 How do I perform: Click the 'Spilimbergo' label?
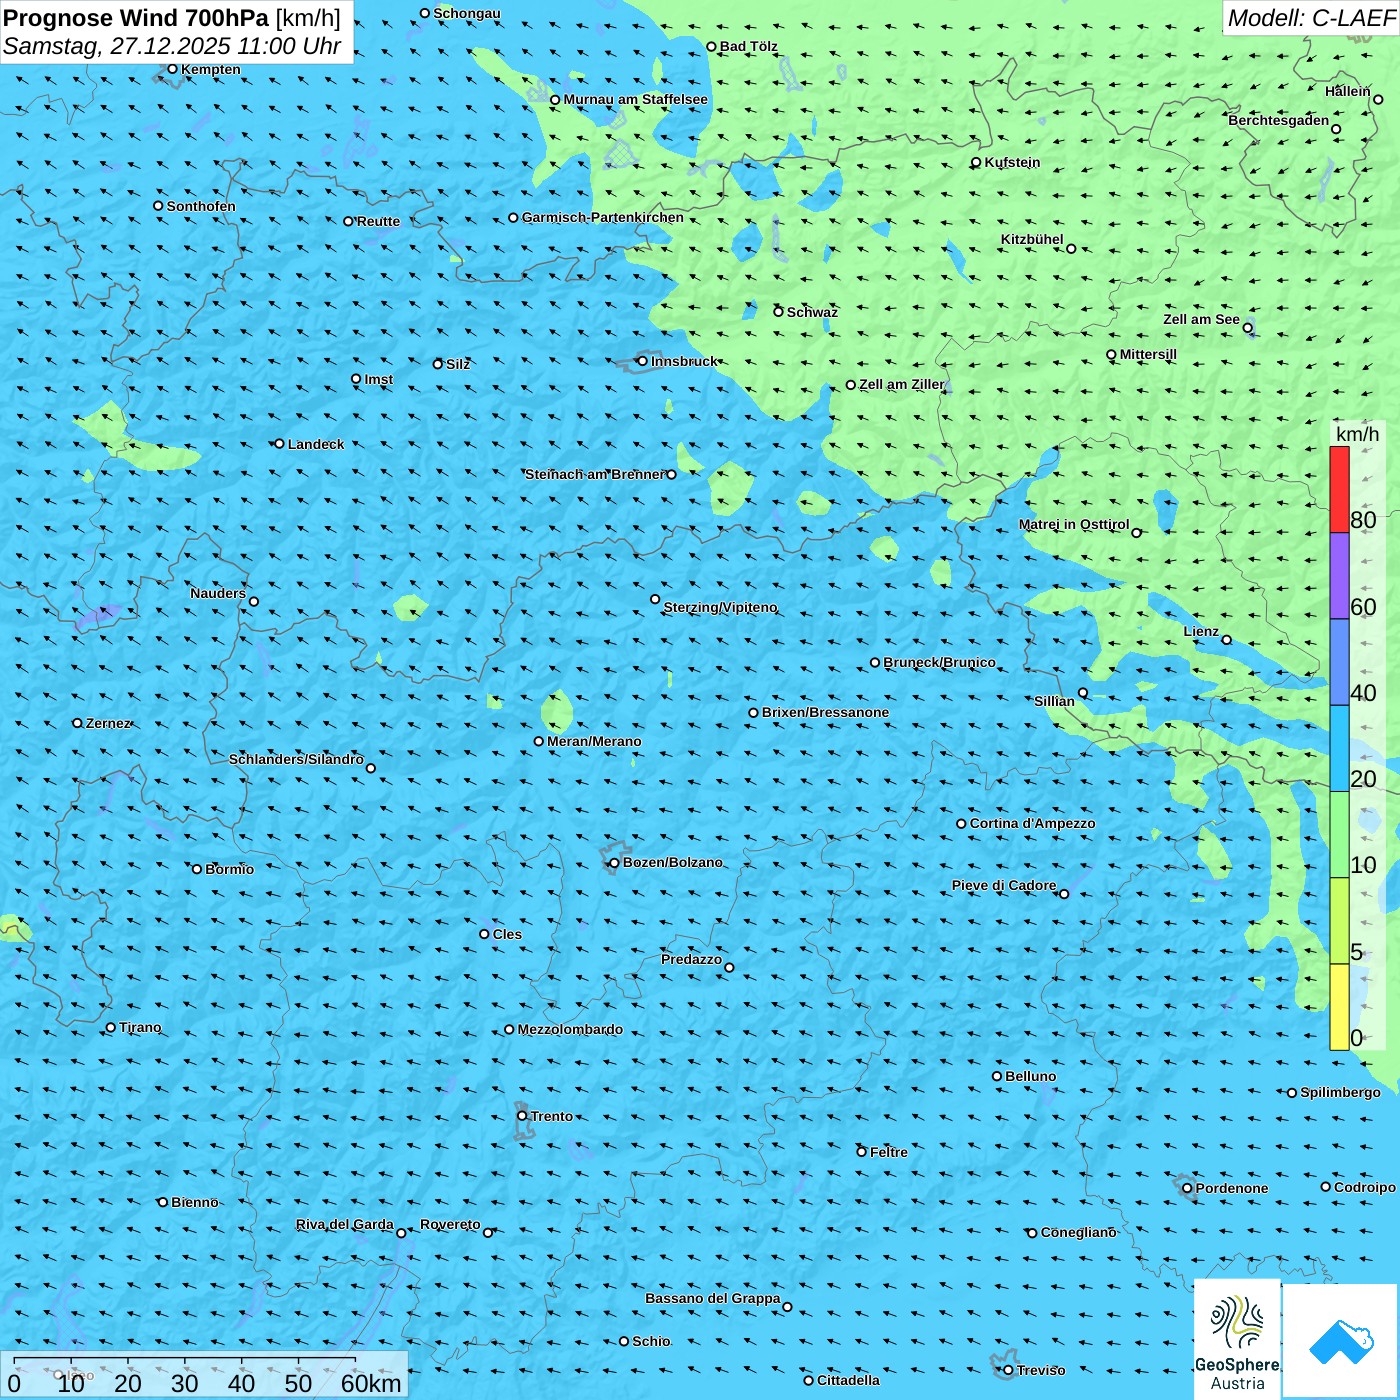point(1341,1092)
